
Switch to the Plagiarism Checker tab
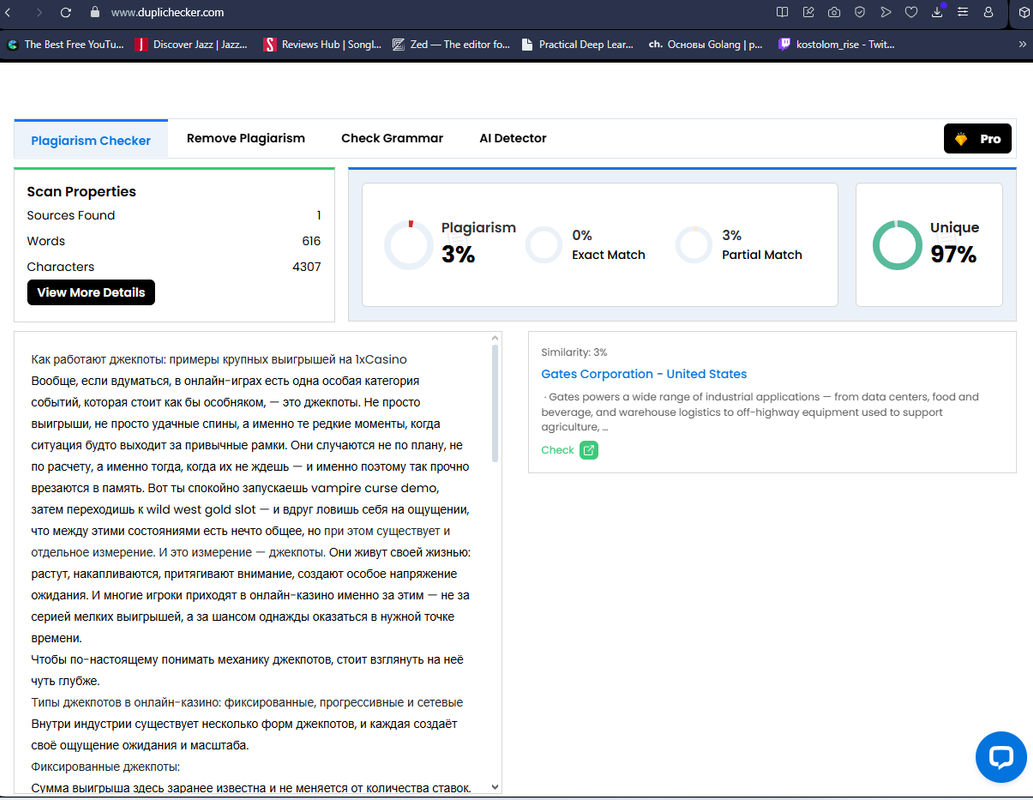[91, 140]
